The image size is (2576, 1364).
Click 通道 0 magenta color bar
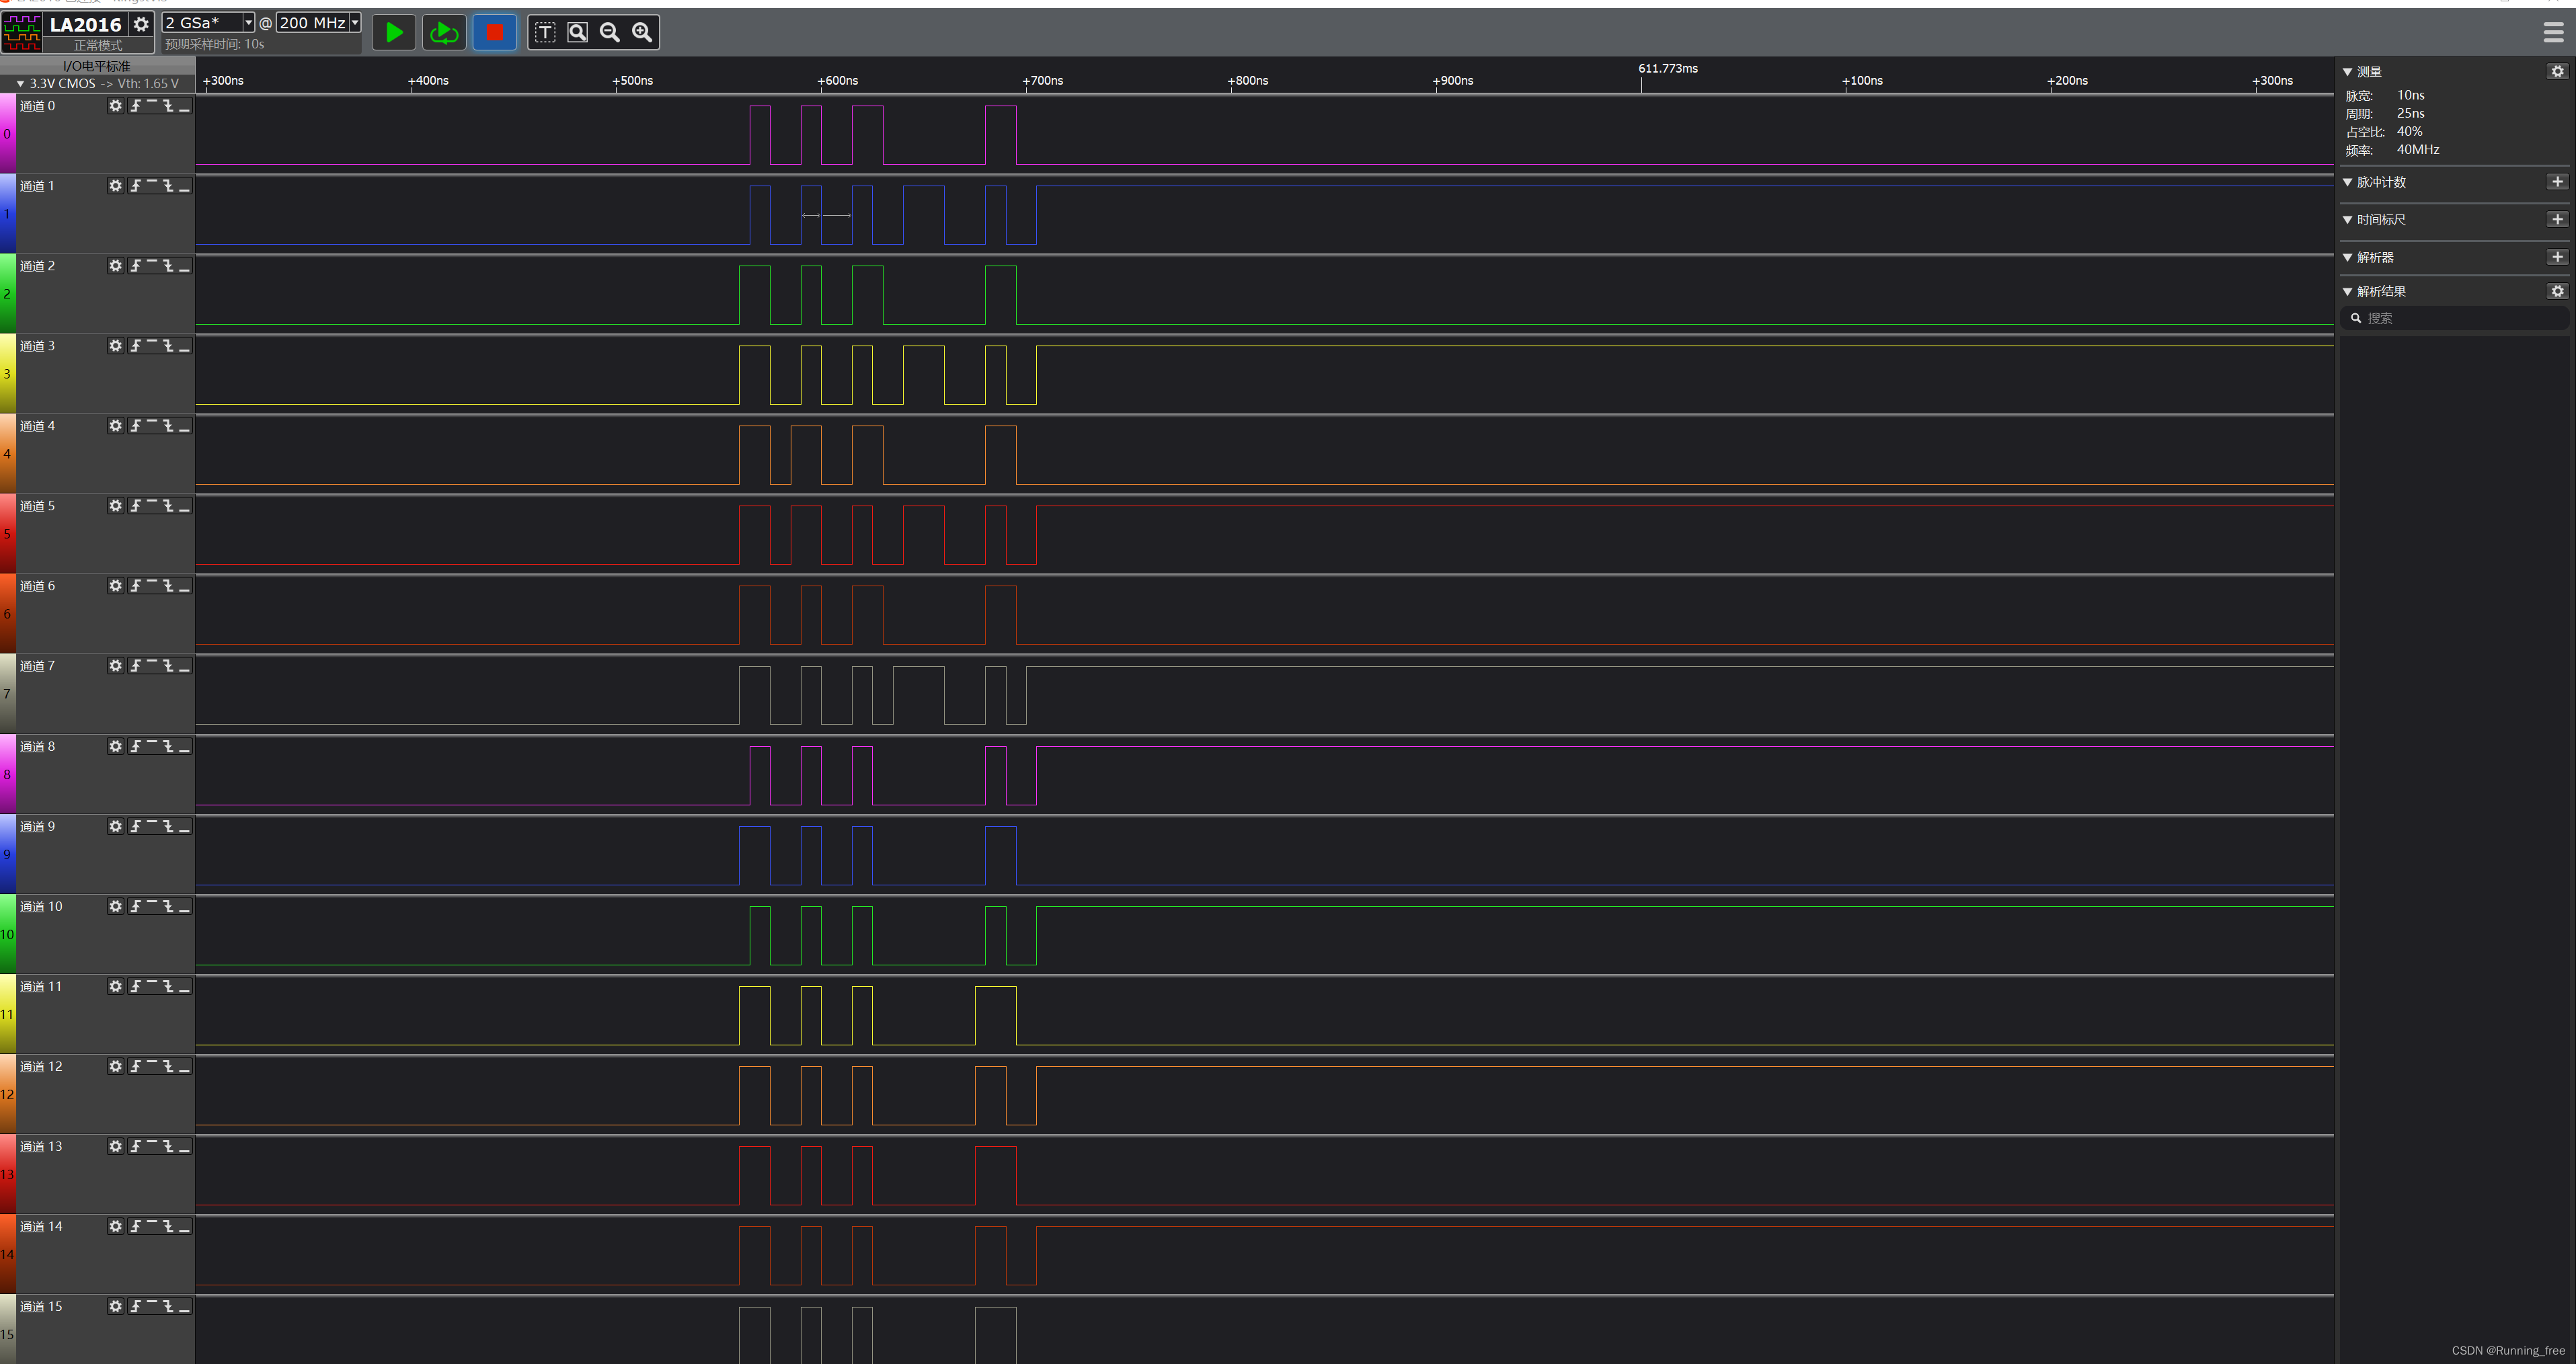7,134
